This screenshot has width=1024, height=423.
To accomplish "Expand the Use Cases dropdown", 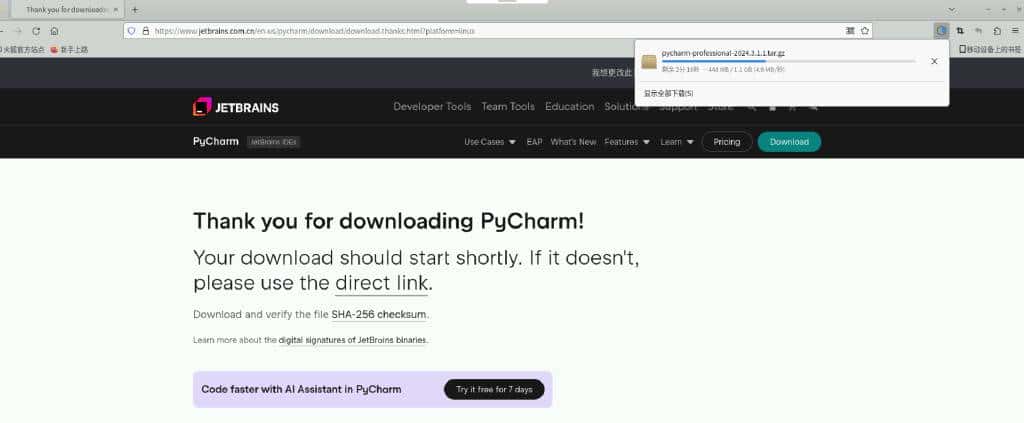I will pos(490,142).
